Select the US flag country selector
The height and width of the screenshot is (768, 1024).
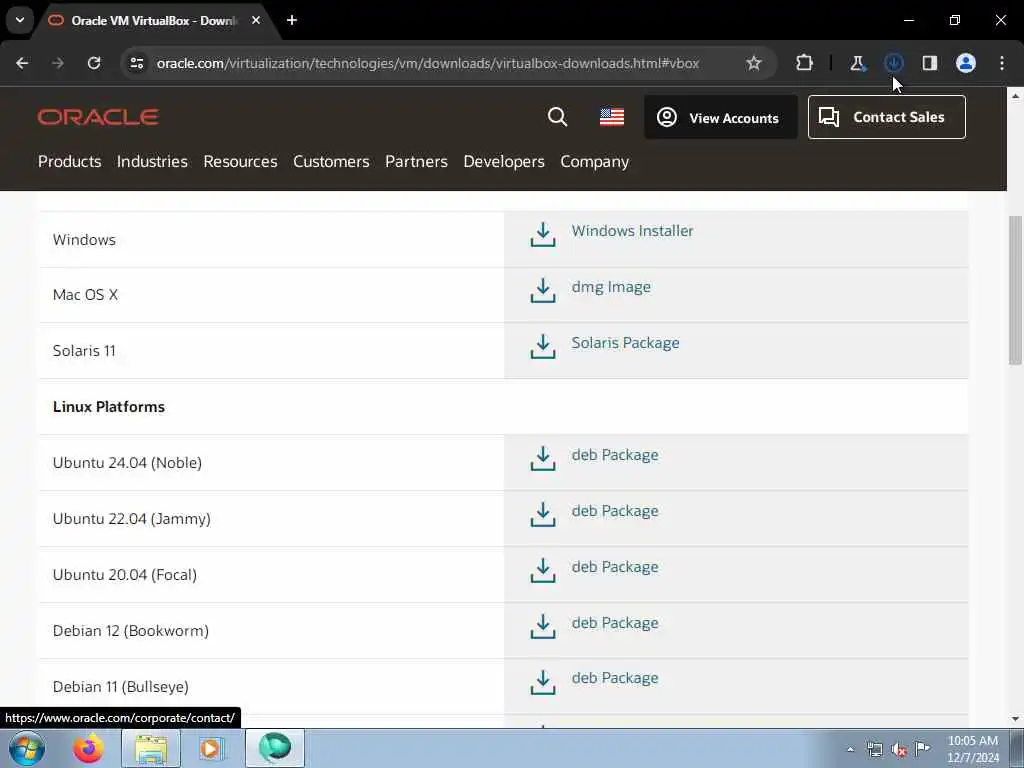tap(612, 117)
